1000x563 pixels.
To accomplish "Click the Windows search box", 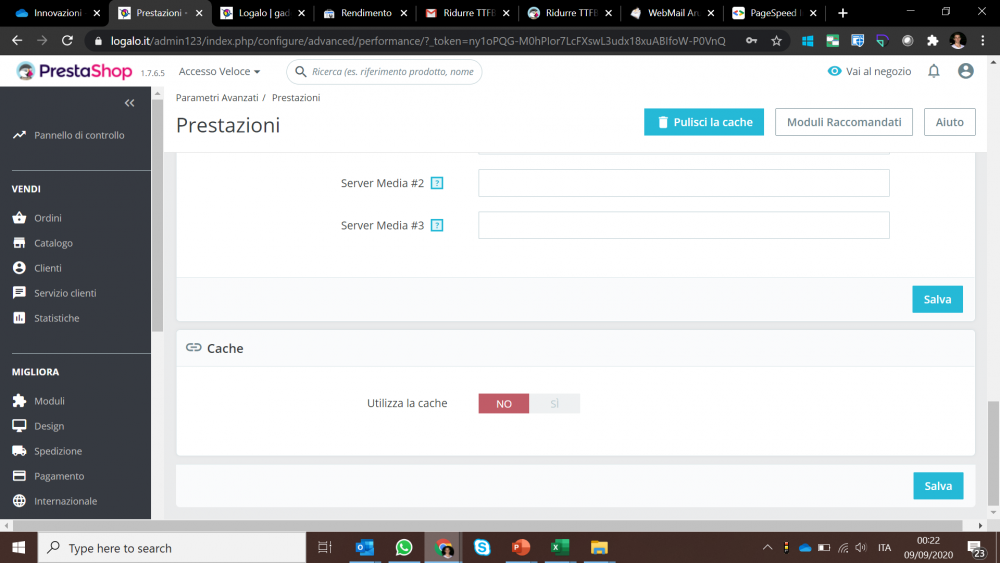I will 172,548.
